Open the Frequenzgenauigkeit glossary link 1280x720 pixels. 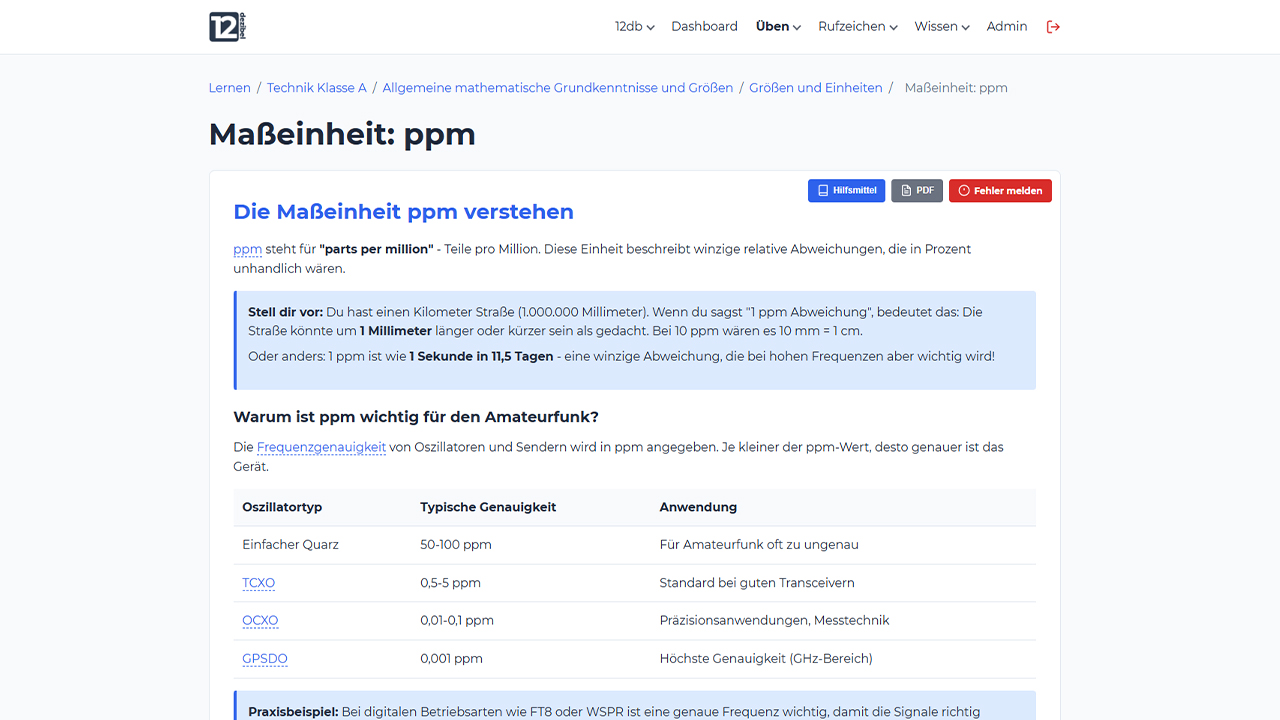pyautogui.click(x=321, y=447)
